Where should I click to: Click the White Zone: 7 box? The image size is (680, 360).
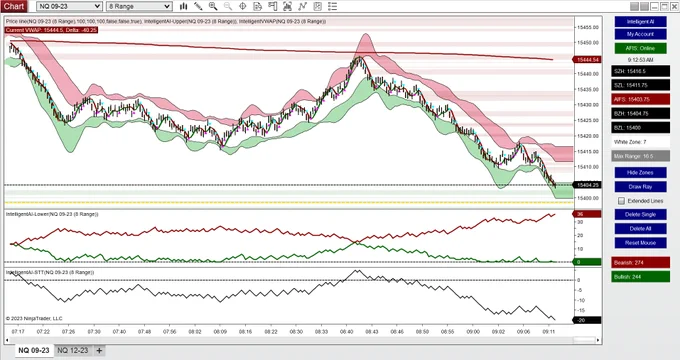641,142
